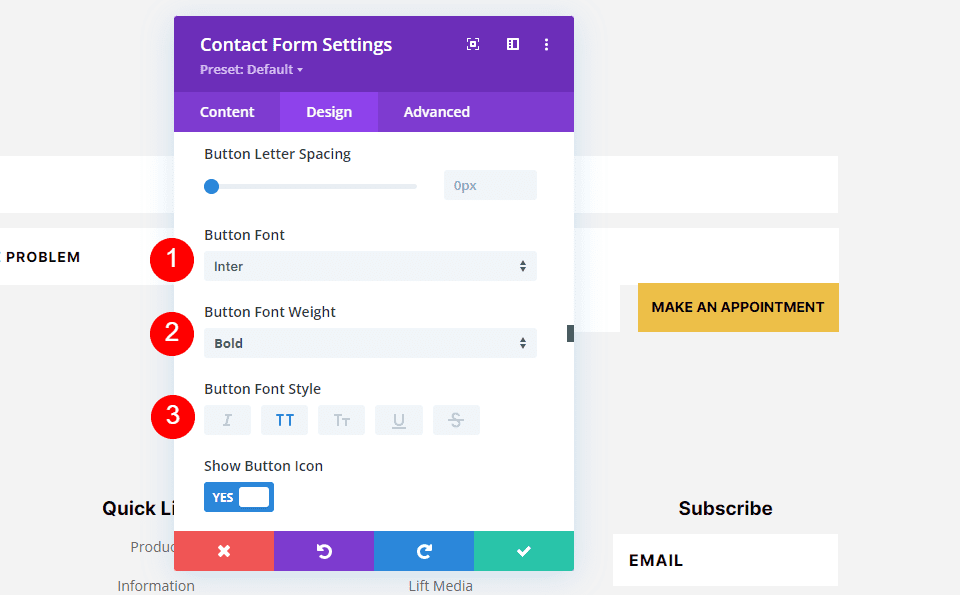This screenshot has width=960, height=595.
Task: Enable the capitalize Tt font style
Action: (x=341, y=419)
